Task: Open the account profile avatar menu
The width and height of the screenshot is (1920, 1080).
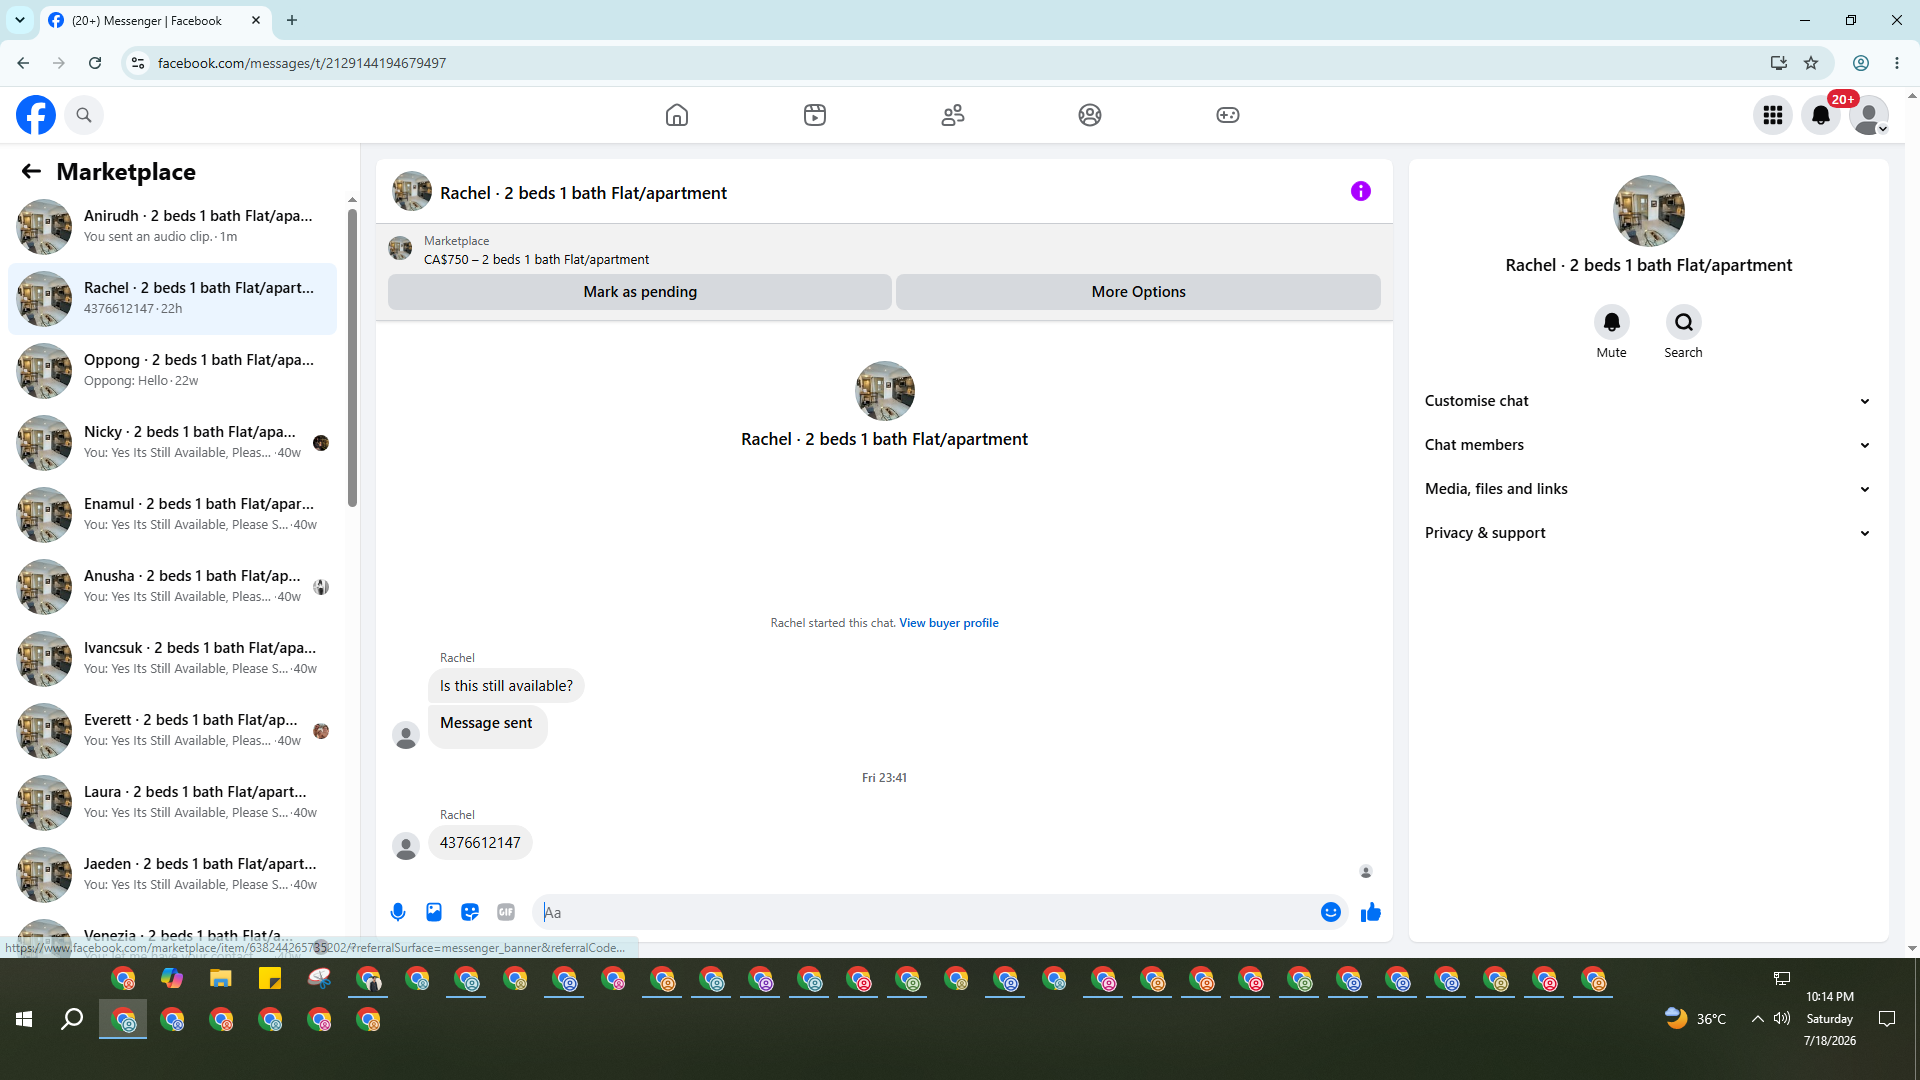Action: click(x=1869, y=115)
